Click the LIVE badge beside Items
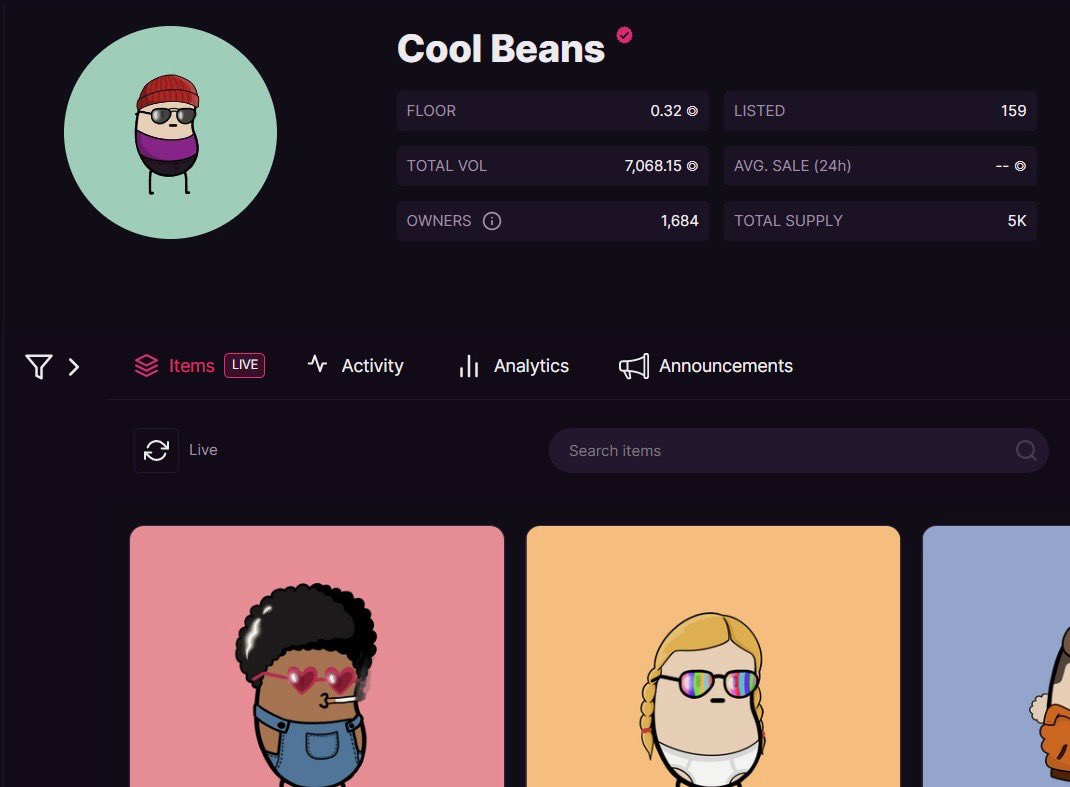The width and height of the screenshot is (1070, 787). point(244,365)
